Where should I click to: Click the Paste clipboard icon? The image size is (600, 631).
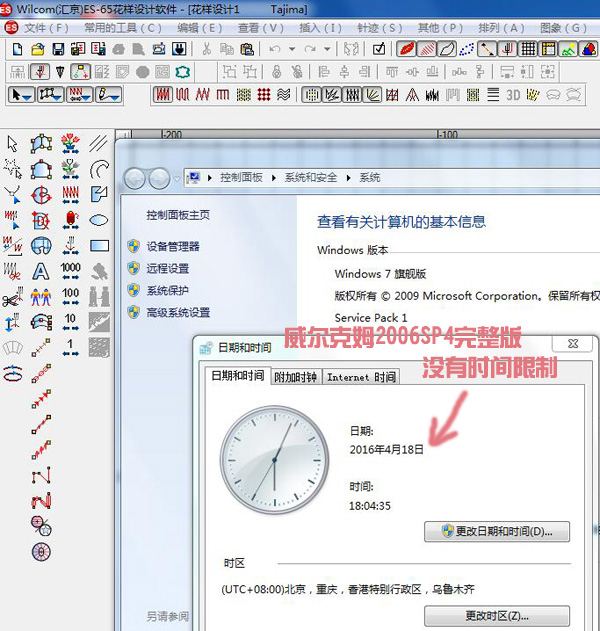(247, 49)
